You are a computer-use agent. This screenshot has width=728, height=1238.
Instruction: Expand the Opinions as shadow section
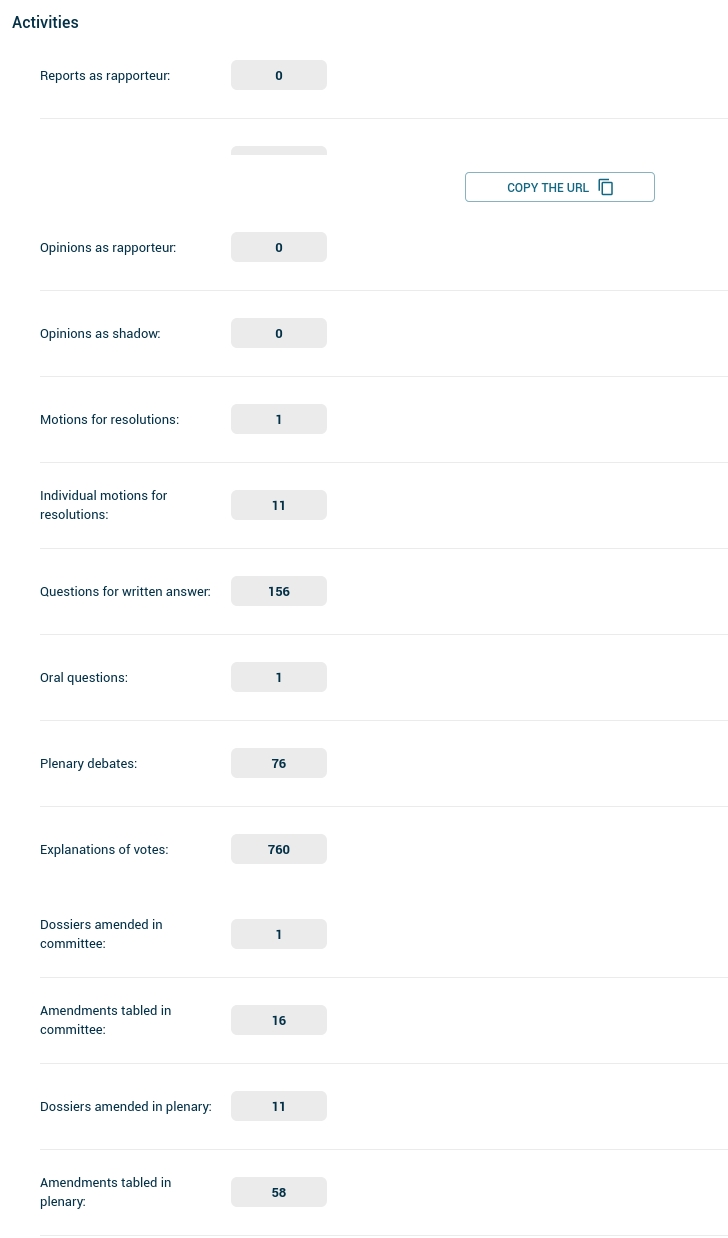coord(279,333)
